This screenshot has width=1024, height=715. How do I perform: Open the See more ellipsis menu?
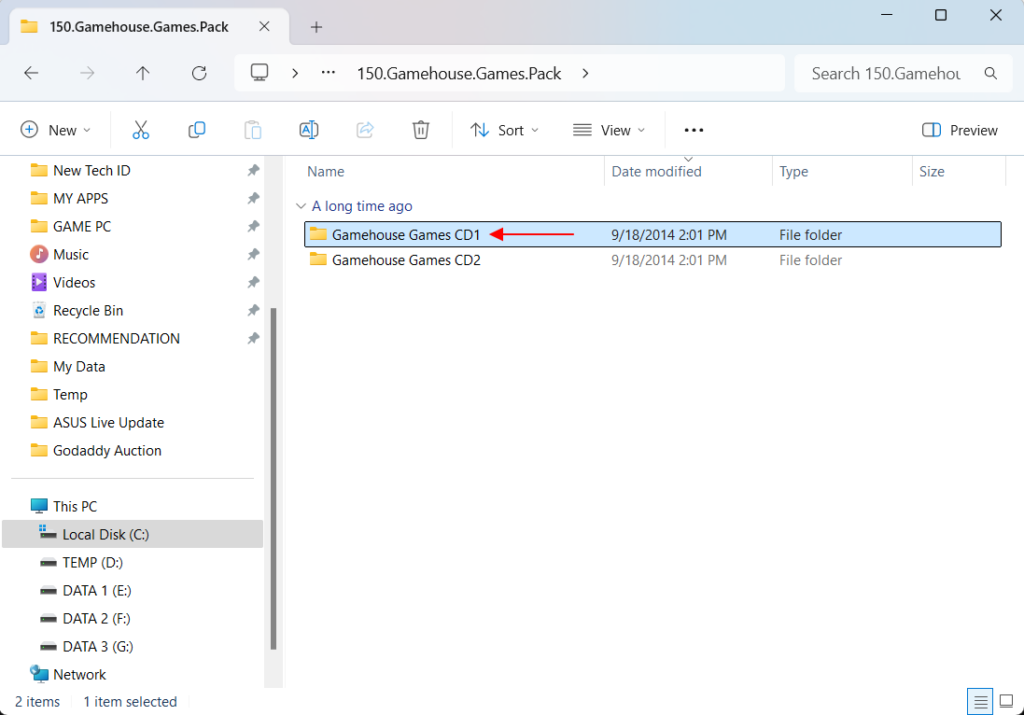(x=693, y=129)
